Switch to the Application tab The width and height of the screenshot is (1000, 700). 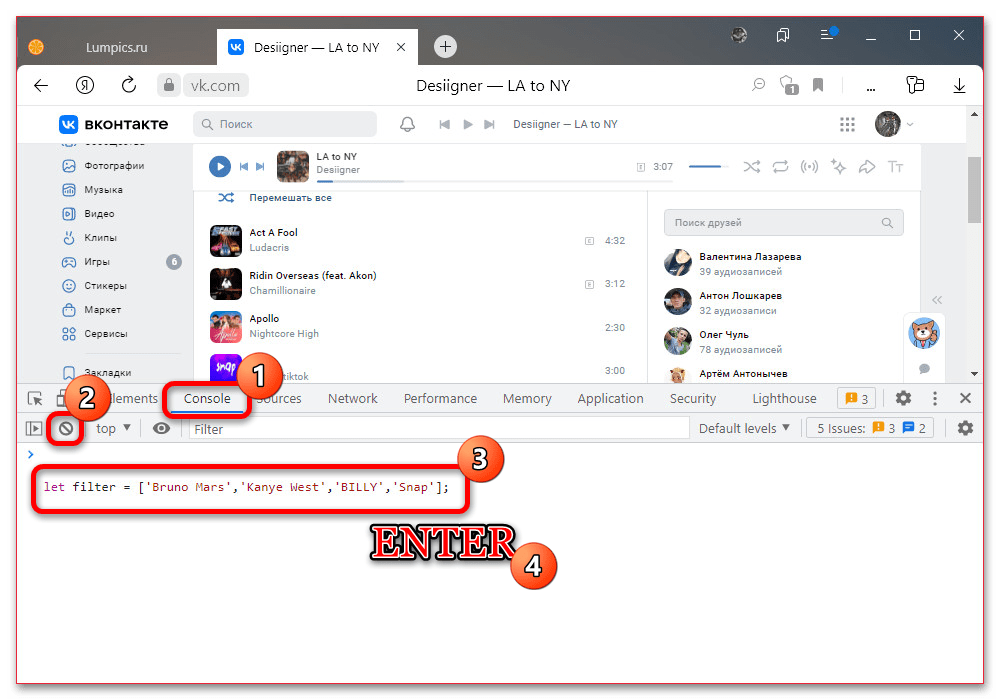[x=610, y=398]
